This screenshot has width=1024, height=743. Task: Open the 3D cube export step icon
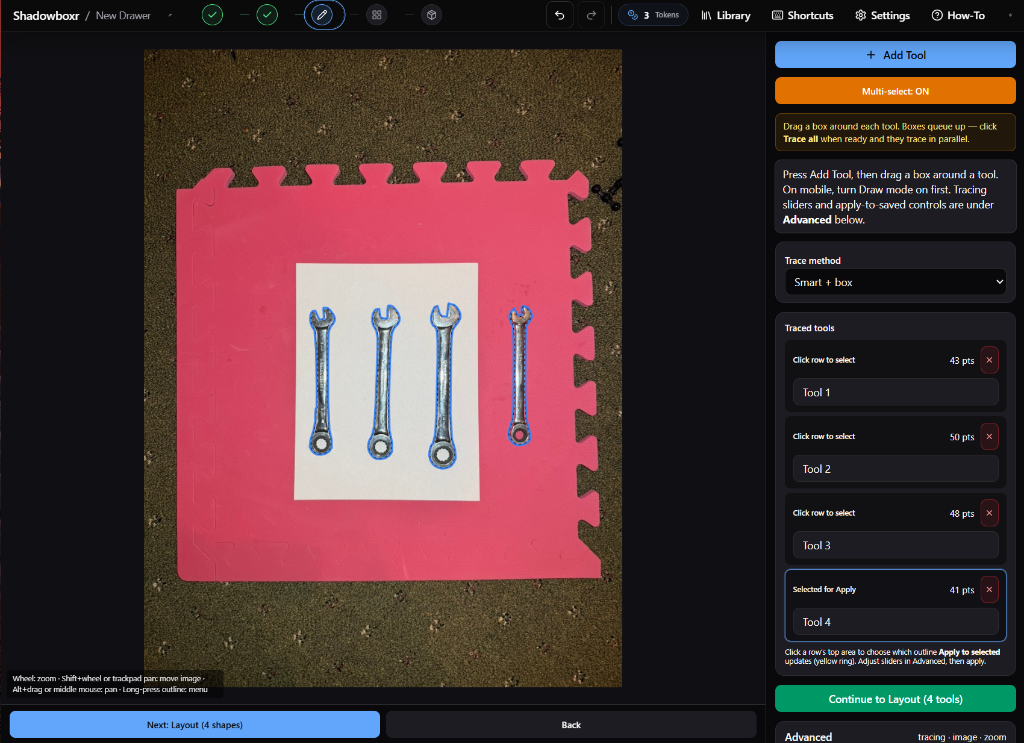(432, 15)
